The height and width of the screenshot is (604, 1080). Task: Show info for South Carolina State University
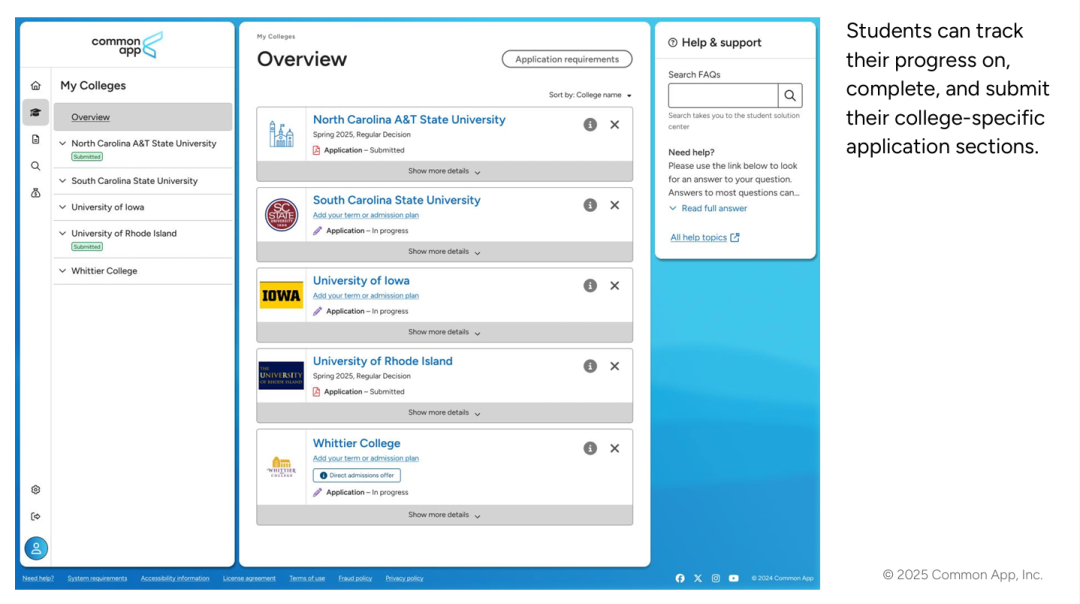590,205
